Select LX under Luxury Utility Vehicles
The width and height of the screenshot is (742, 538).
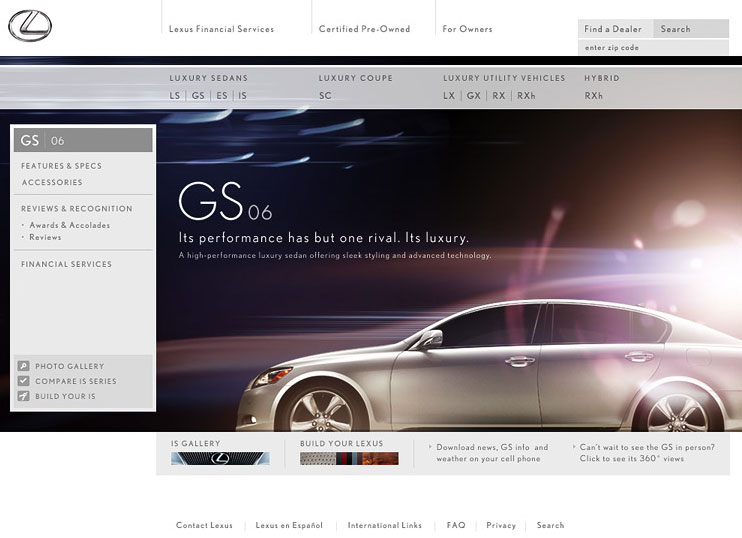click(449, 96)
